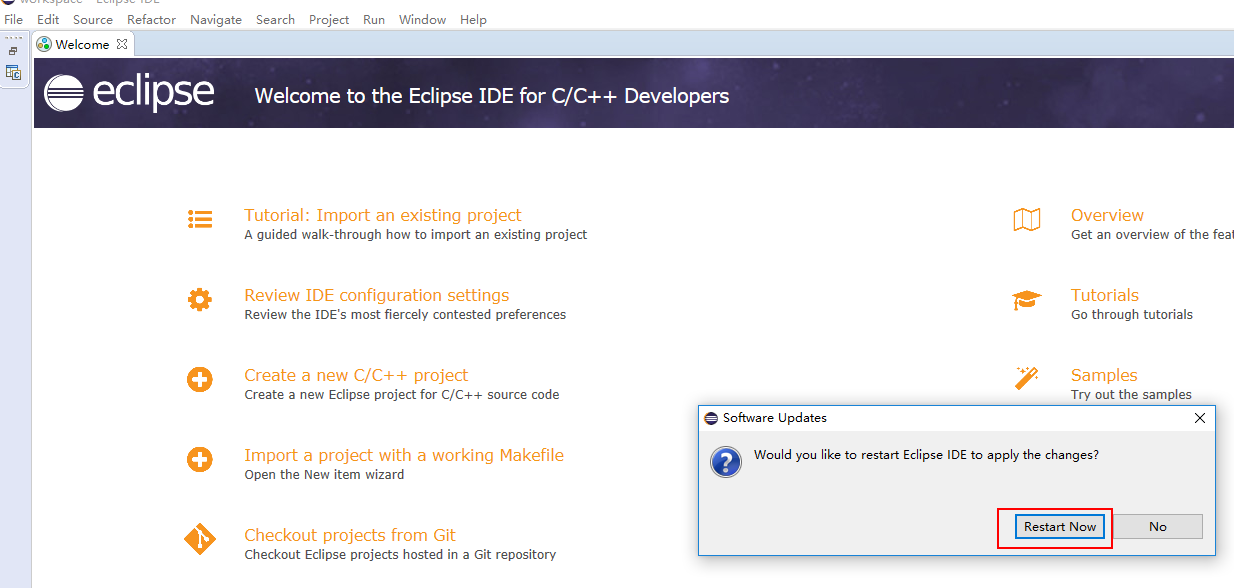Viewport: 1234px width, 588px height.
Task: Open the Samples link
Action: 1104,375
